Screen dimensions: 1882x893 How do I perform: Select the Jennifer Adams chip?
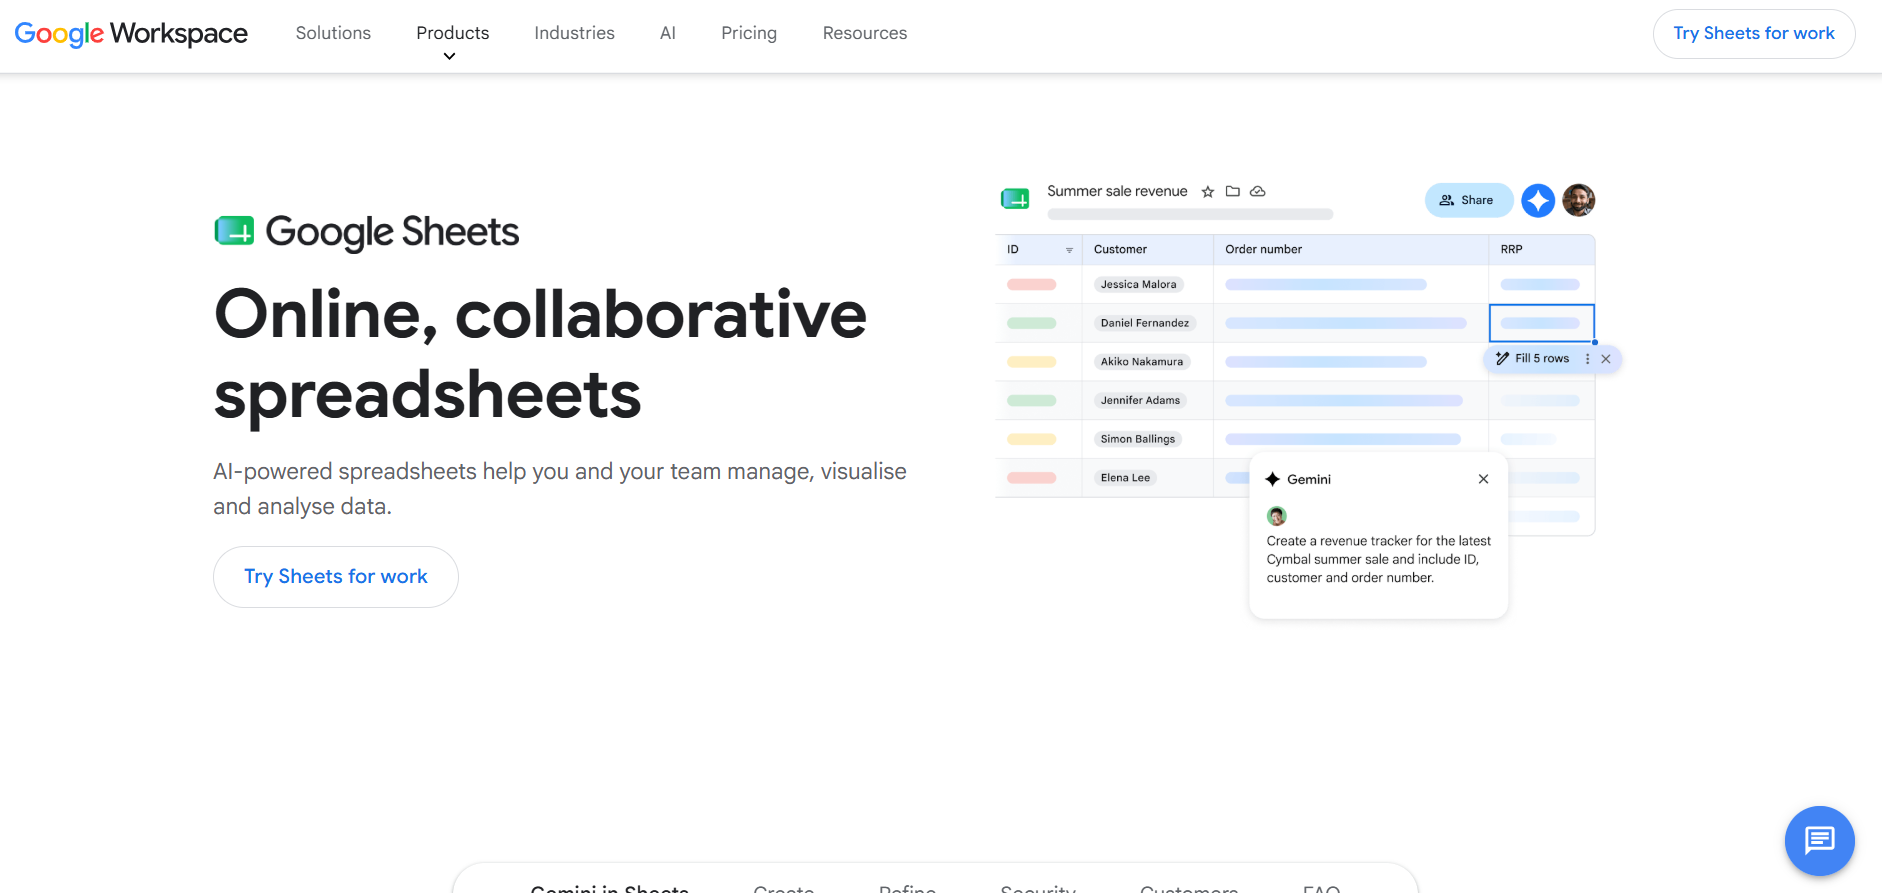[x=1140, y=400]
